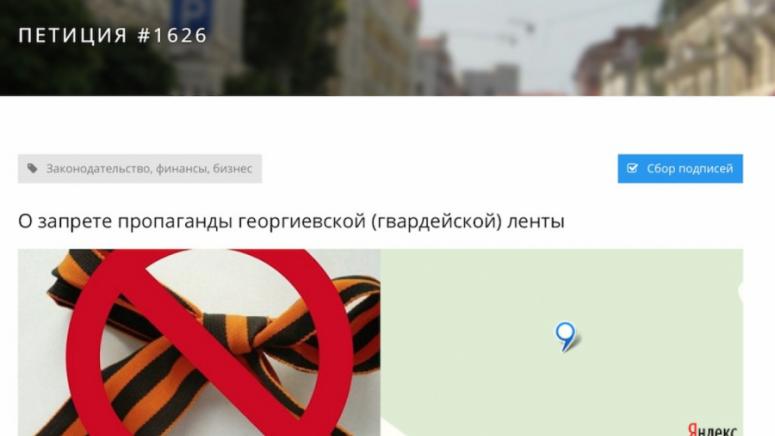Click the blue parking sign in banner
Viewport: 775px width, 436px height.
point(191,17)
